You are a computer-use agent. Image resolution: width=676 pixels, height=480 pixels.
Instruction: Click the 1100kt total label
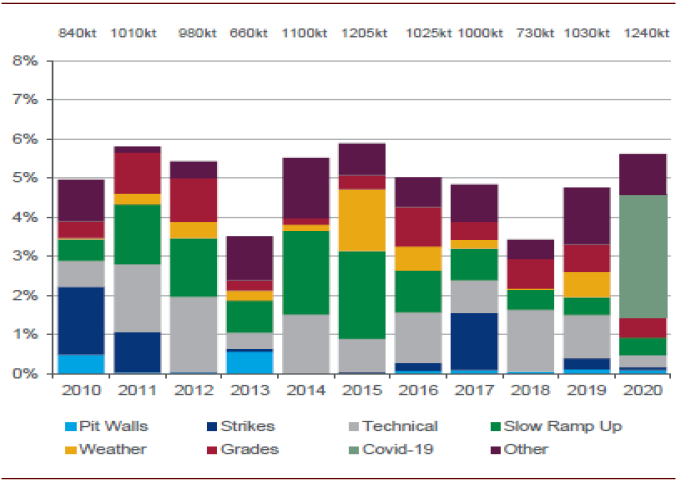305,33
